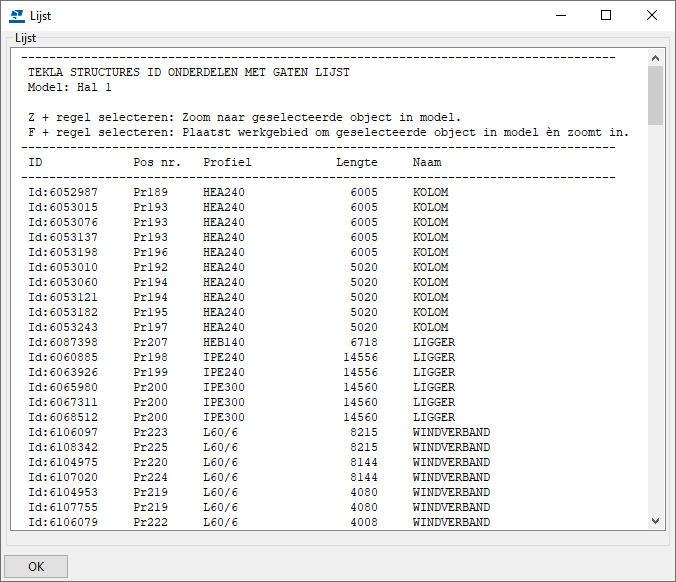Select row Id:6053243

238,327
